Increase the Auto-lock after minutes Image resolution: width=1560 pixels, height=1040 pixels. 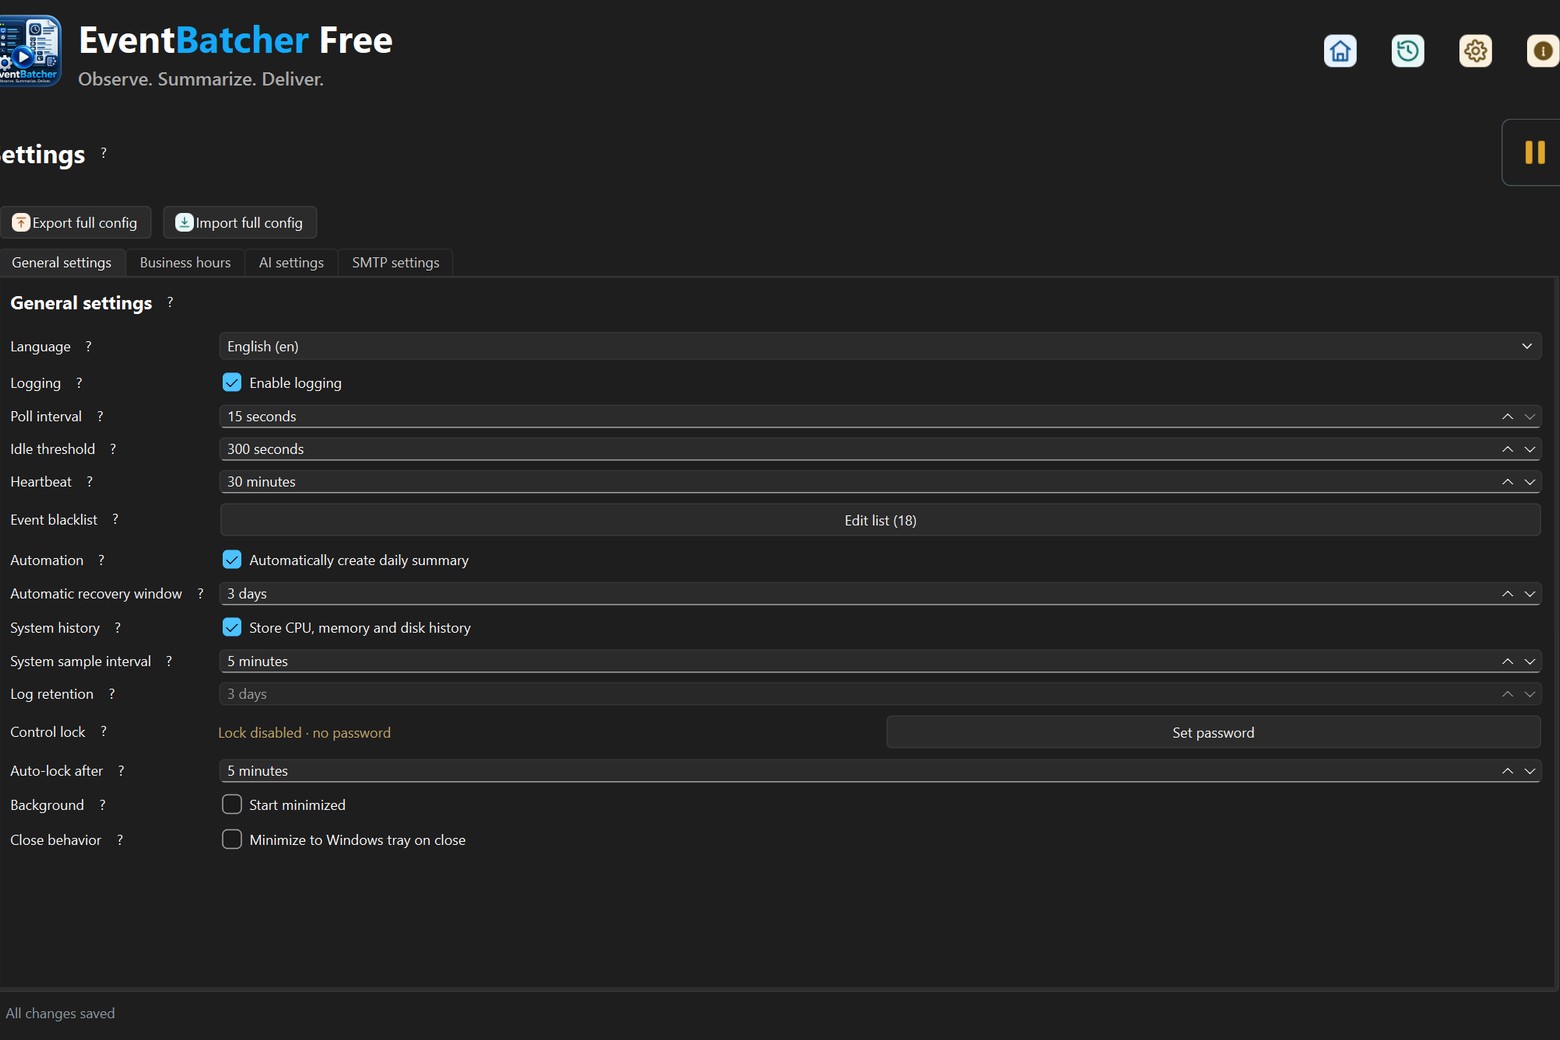click(1507, 771)
